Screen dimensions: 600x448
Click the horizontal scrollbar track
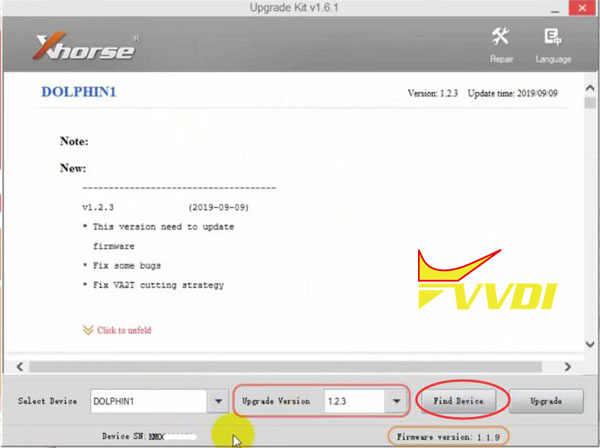285,367
